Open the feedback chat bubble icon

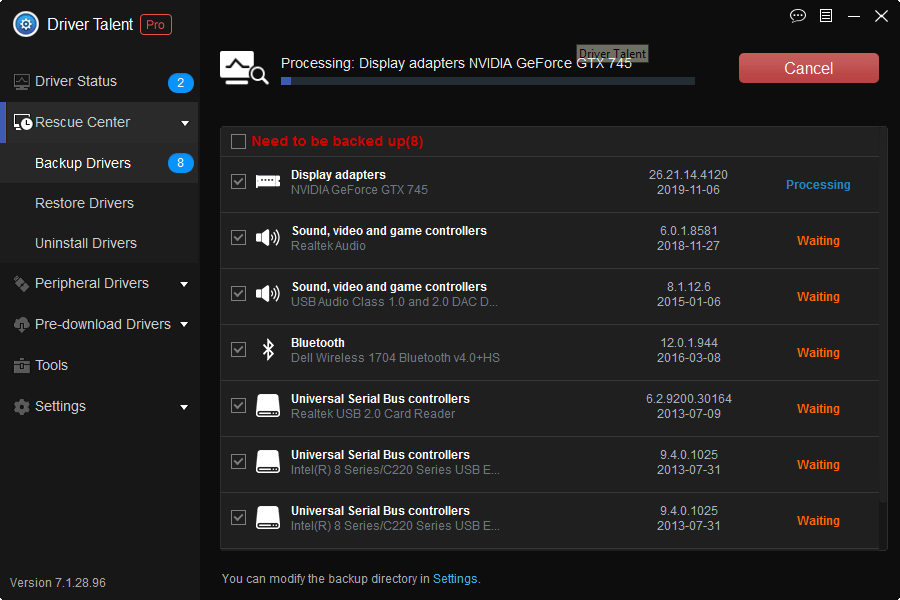(797, 16)
